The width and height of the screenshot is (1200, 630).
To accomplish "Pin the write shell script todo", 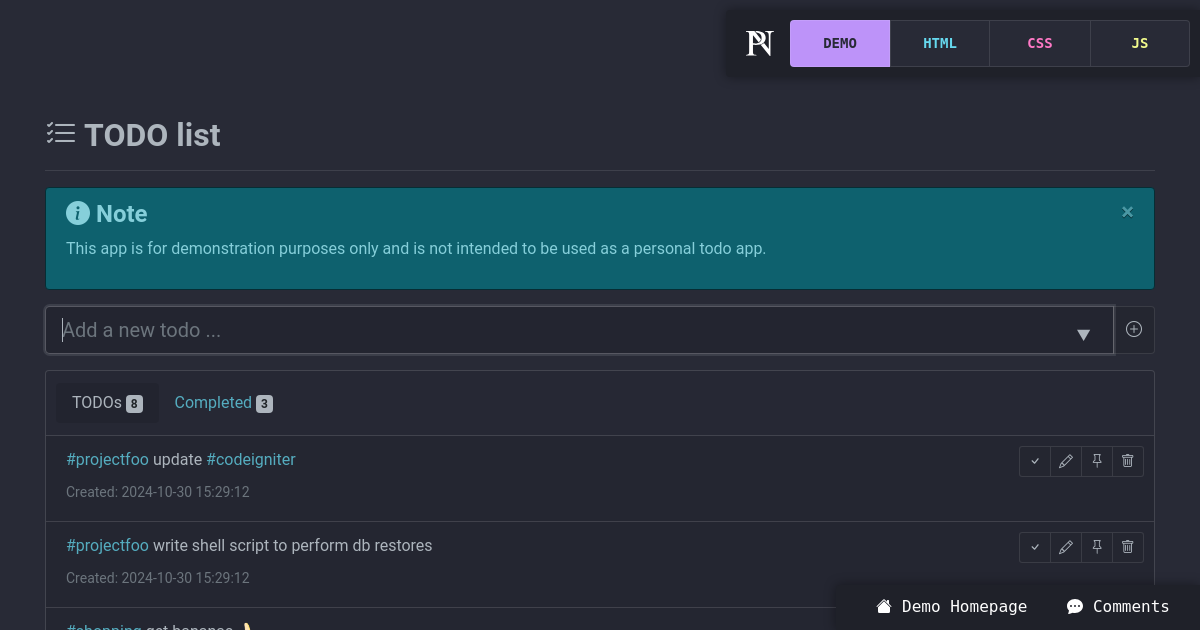I will click(1096, 547).
